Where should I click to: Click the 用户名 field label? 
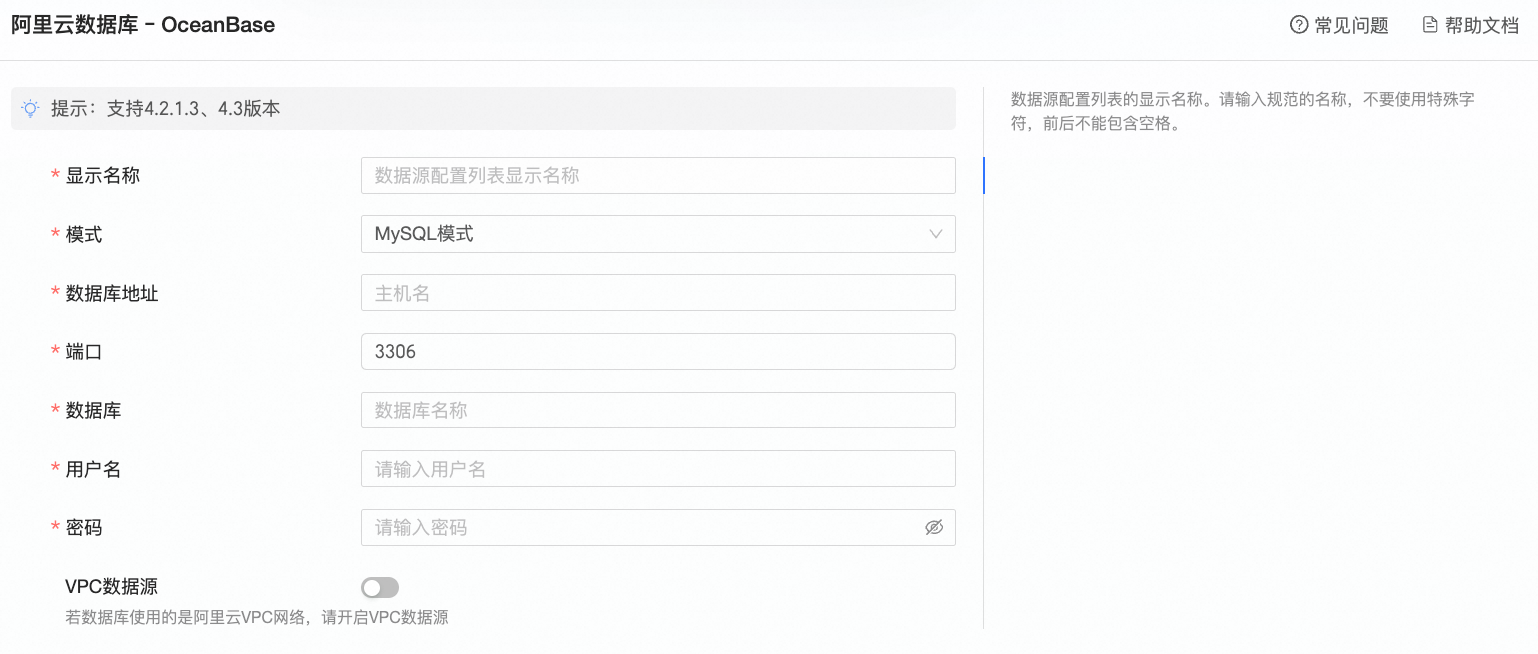click(x=93, y=469)
